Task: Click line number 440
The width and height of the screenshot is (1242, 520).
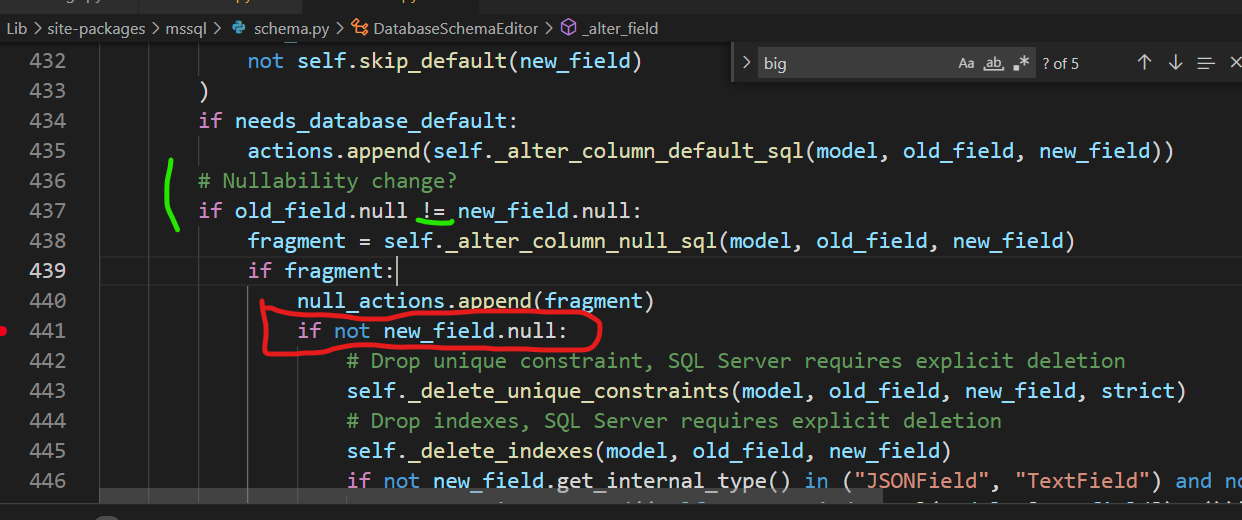Action: [x=47, y=301]
